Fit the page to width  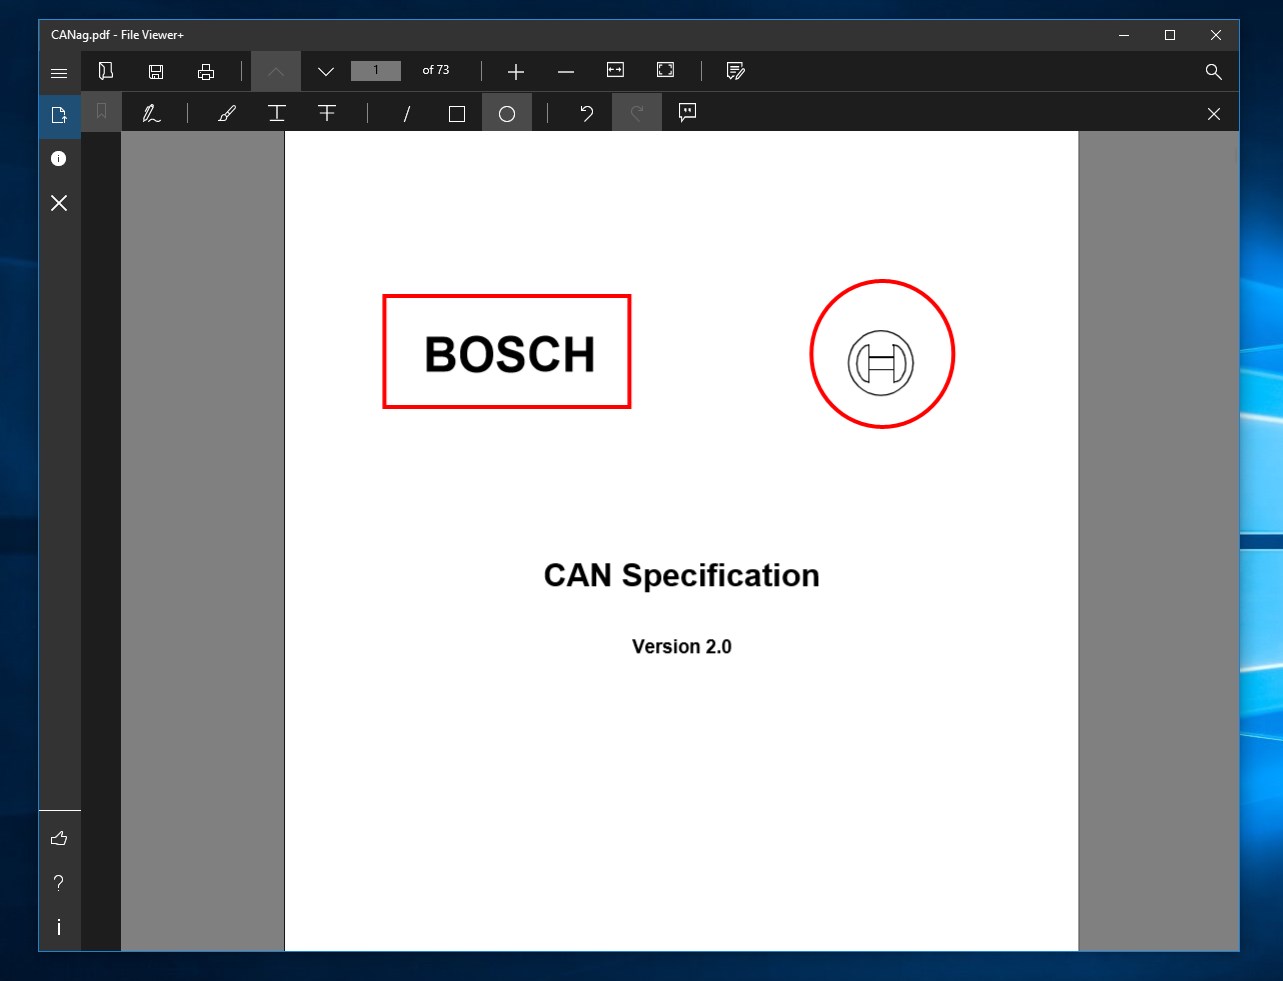coord(616,70)
